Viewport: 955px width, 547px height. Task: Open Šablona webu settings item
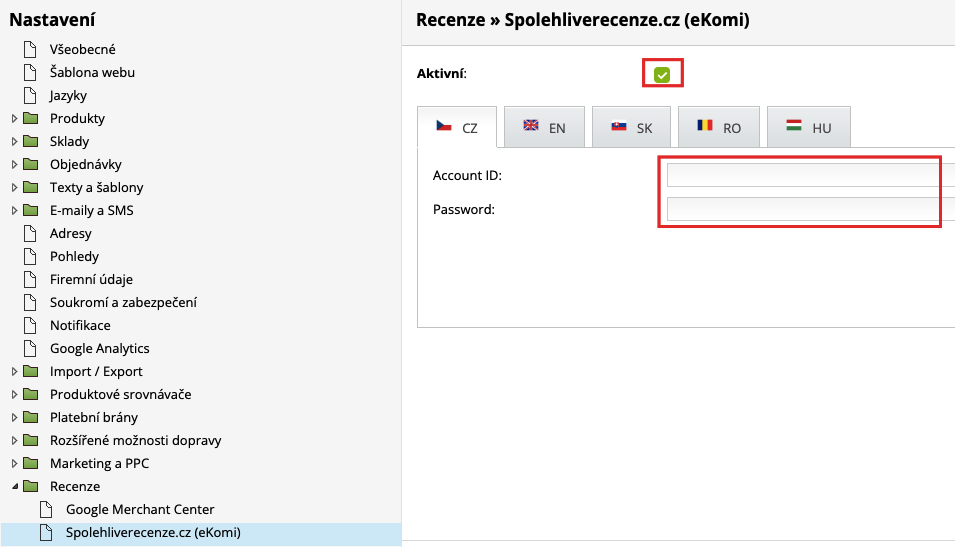tap(92, 72)
